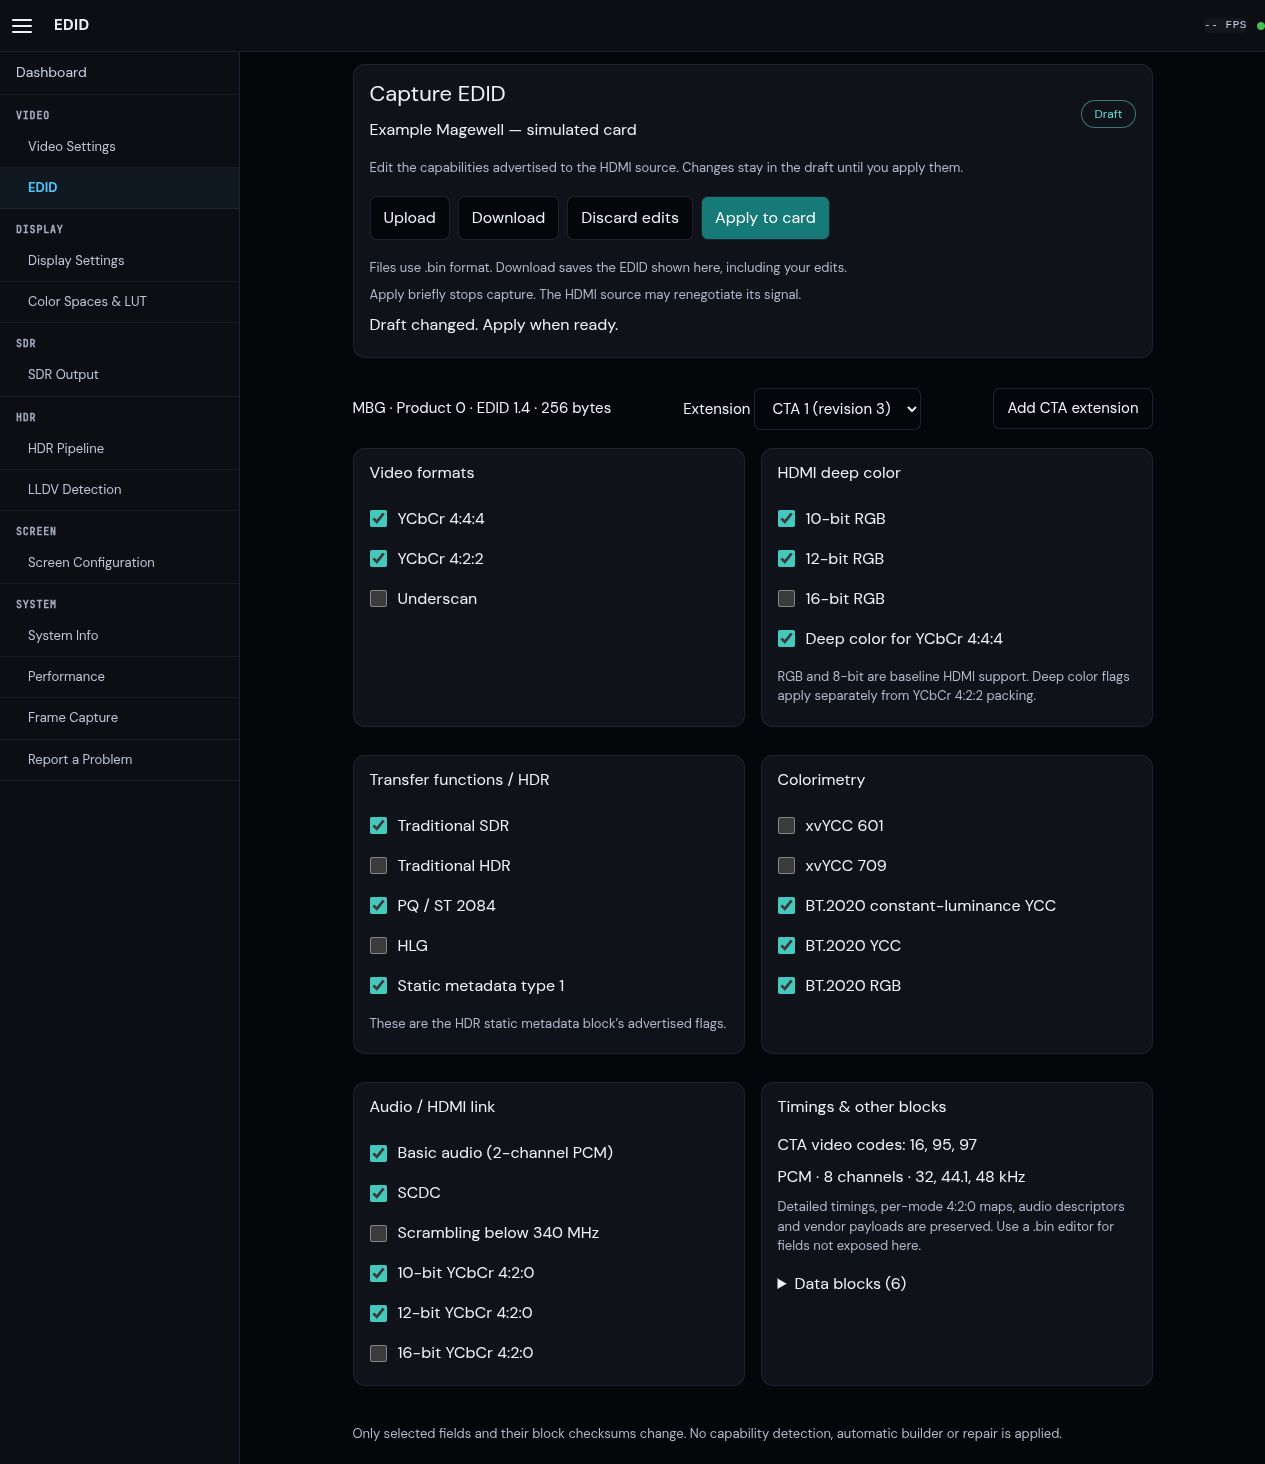Enable the HLG checkbox
This screenshot has width=1265, height=1464.
coord(378,946)
